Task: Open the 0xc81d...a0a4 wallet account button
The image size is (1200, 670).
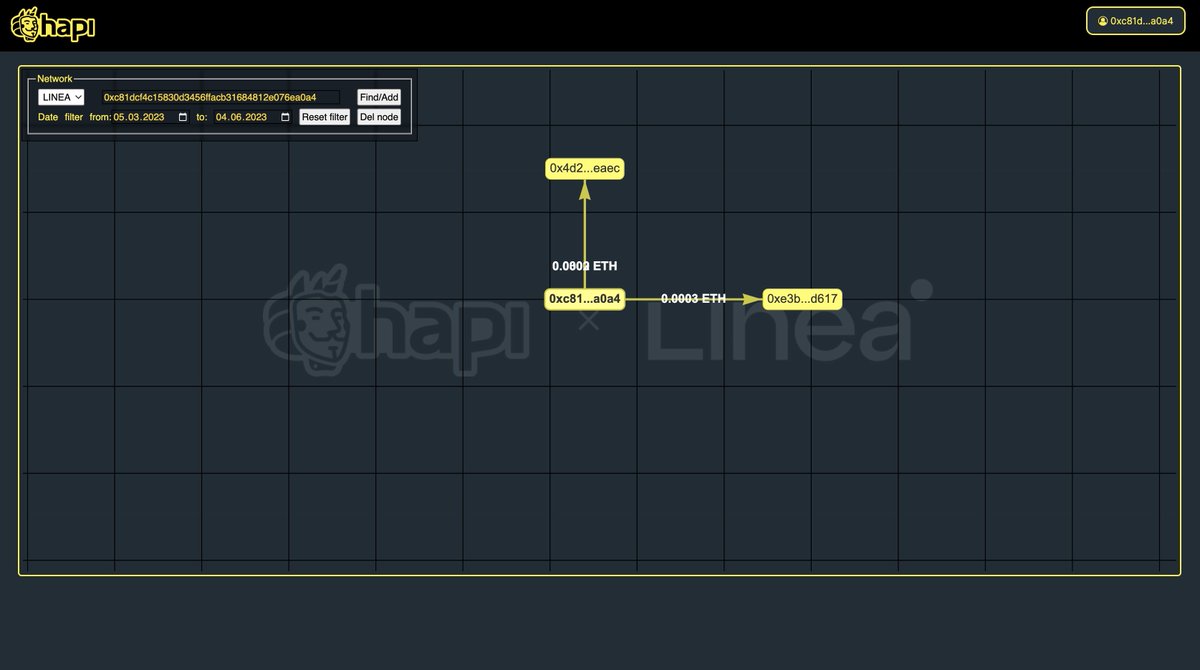Action: tap(1135, 20)
